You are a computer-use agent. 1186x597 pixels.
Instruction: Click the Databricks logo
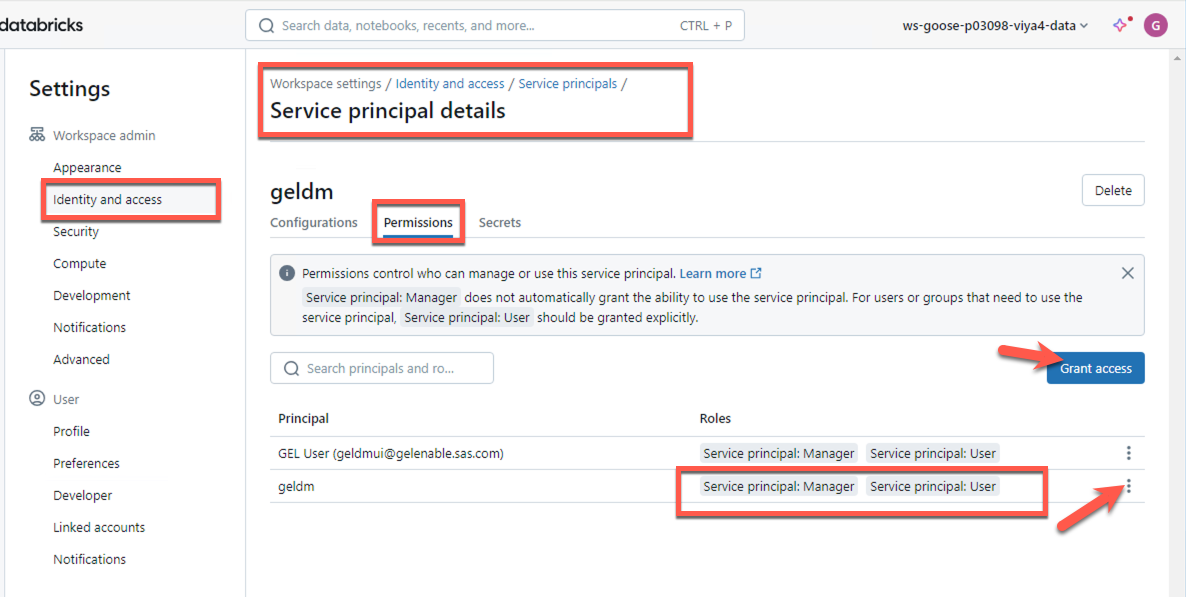41,23
